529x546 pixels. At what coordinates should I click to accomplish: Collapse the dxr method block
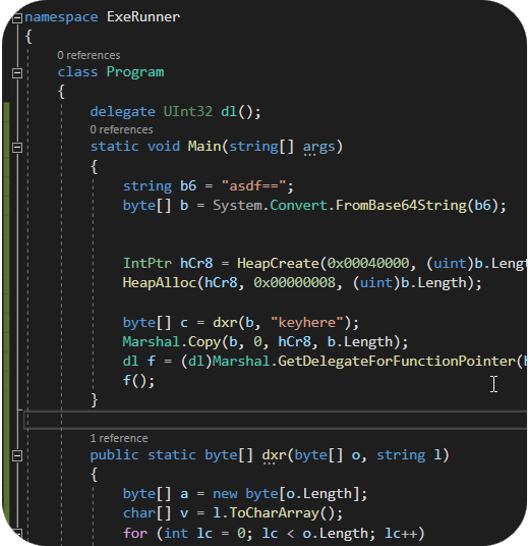click(x=17, y=456)
